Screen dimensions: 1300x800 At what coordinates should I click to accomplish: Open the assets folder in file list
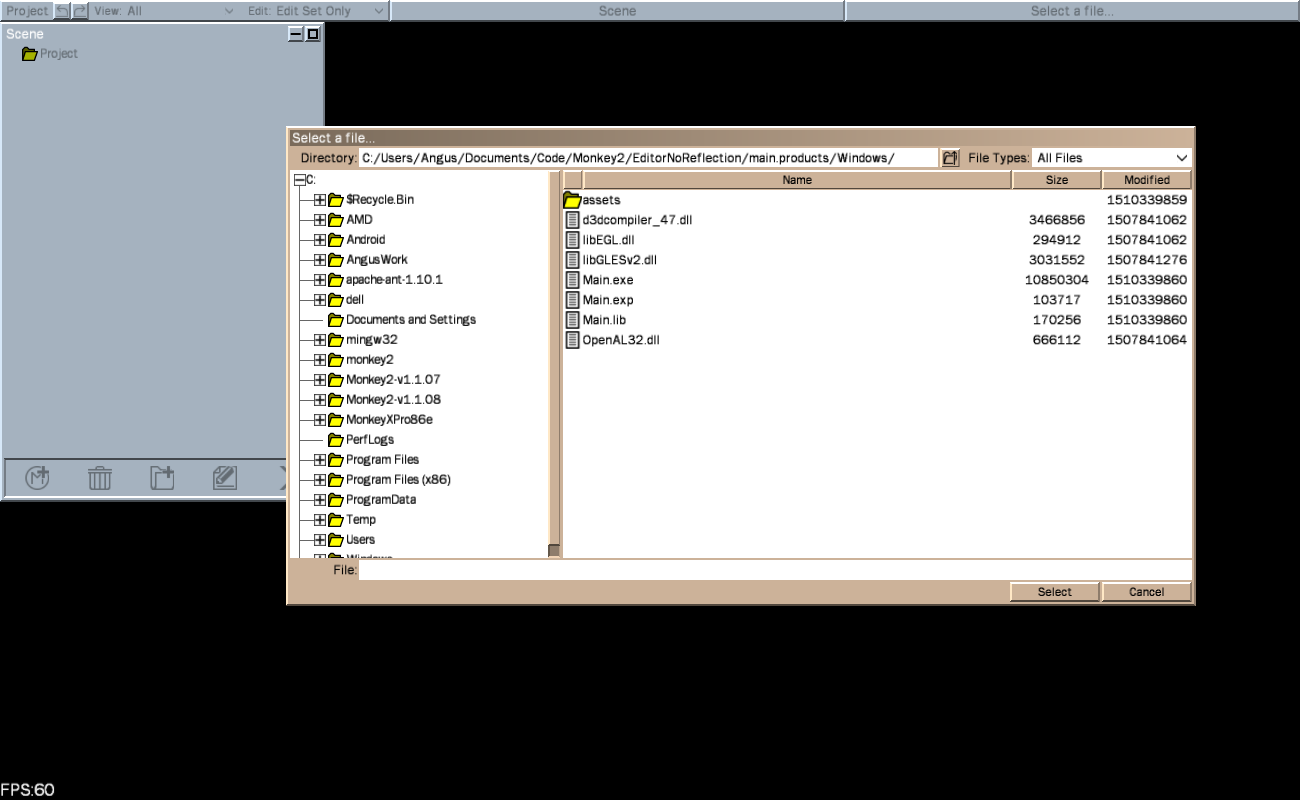coord(573,200)
